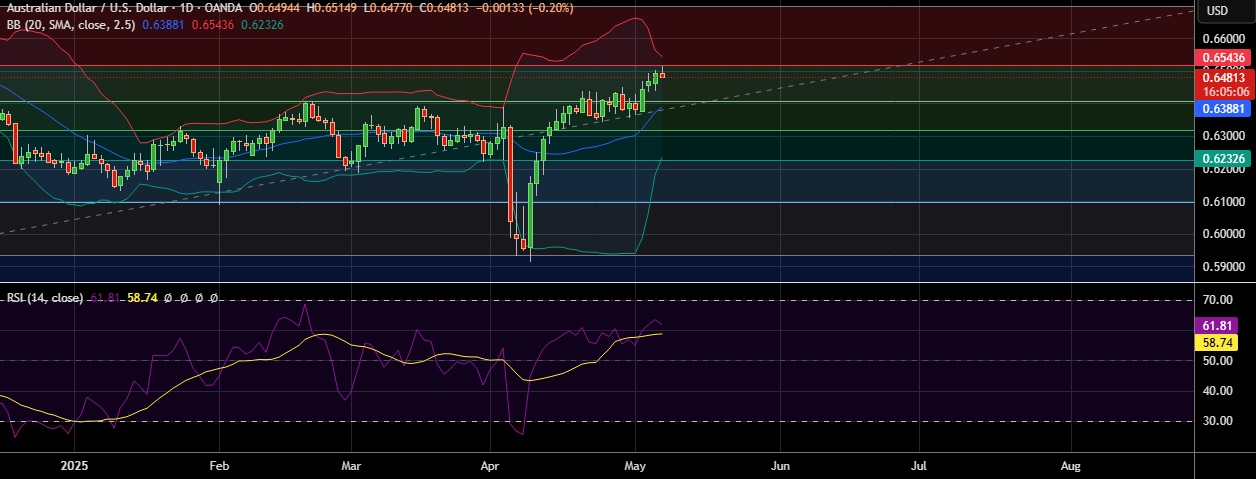Click the Jul label on time axis
Viewport: 1256px width, 479px height.
pyautogui.click(x=919, y=466)
